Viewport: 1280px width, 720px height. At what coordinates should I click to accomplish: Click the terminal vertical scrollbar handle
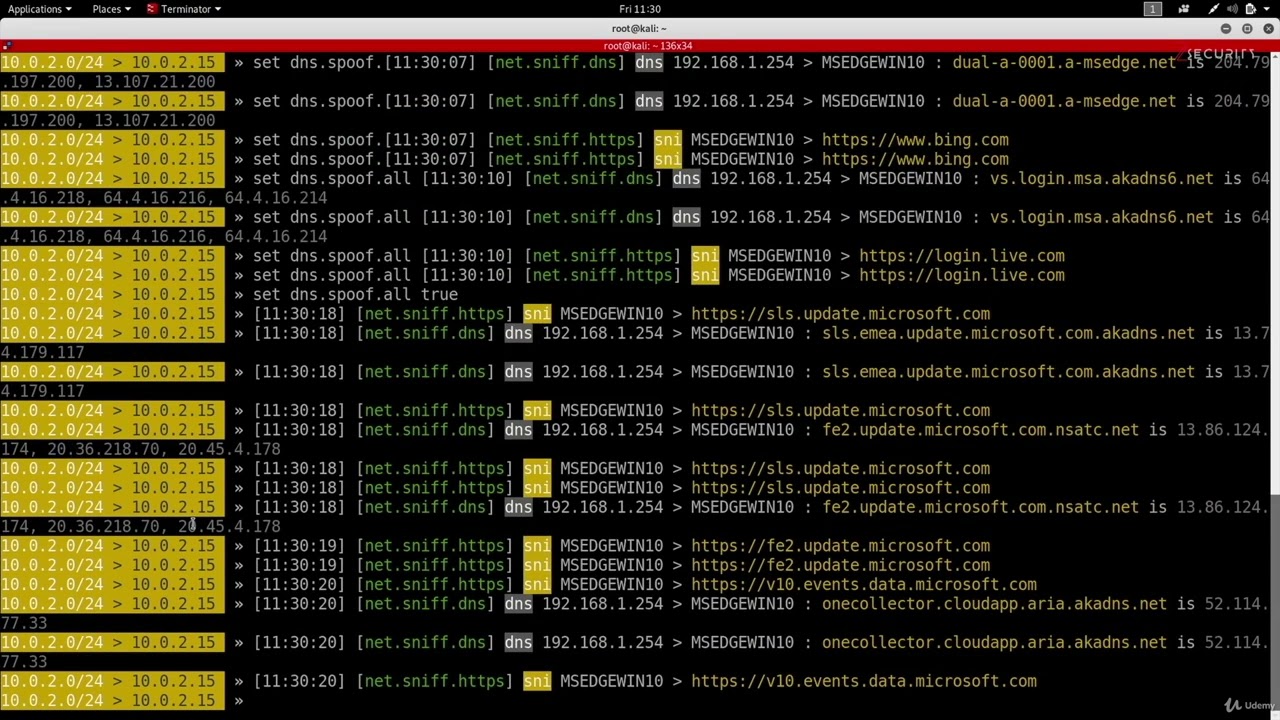coord(1275,603)
